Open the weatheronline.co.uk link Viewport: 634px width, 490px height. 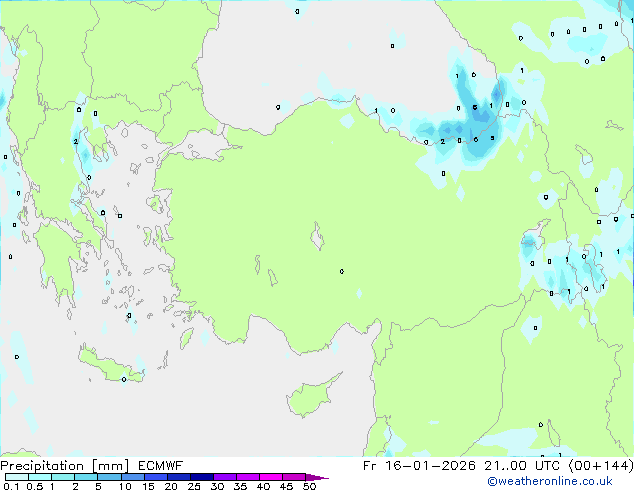tap(550, 481)
